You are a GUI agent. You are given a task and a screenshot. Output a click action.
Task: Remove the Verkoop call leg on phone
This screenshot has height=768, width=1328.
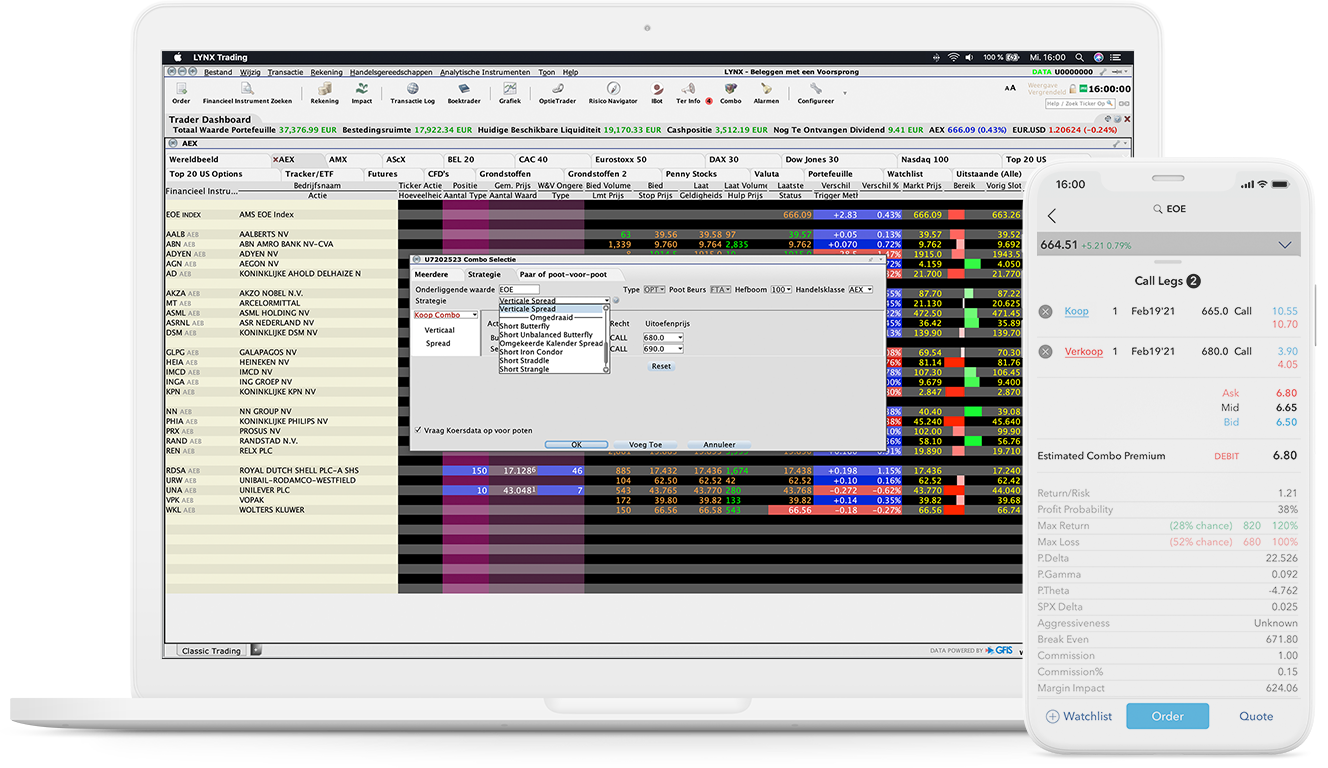click(1046, 352)
